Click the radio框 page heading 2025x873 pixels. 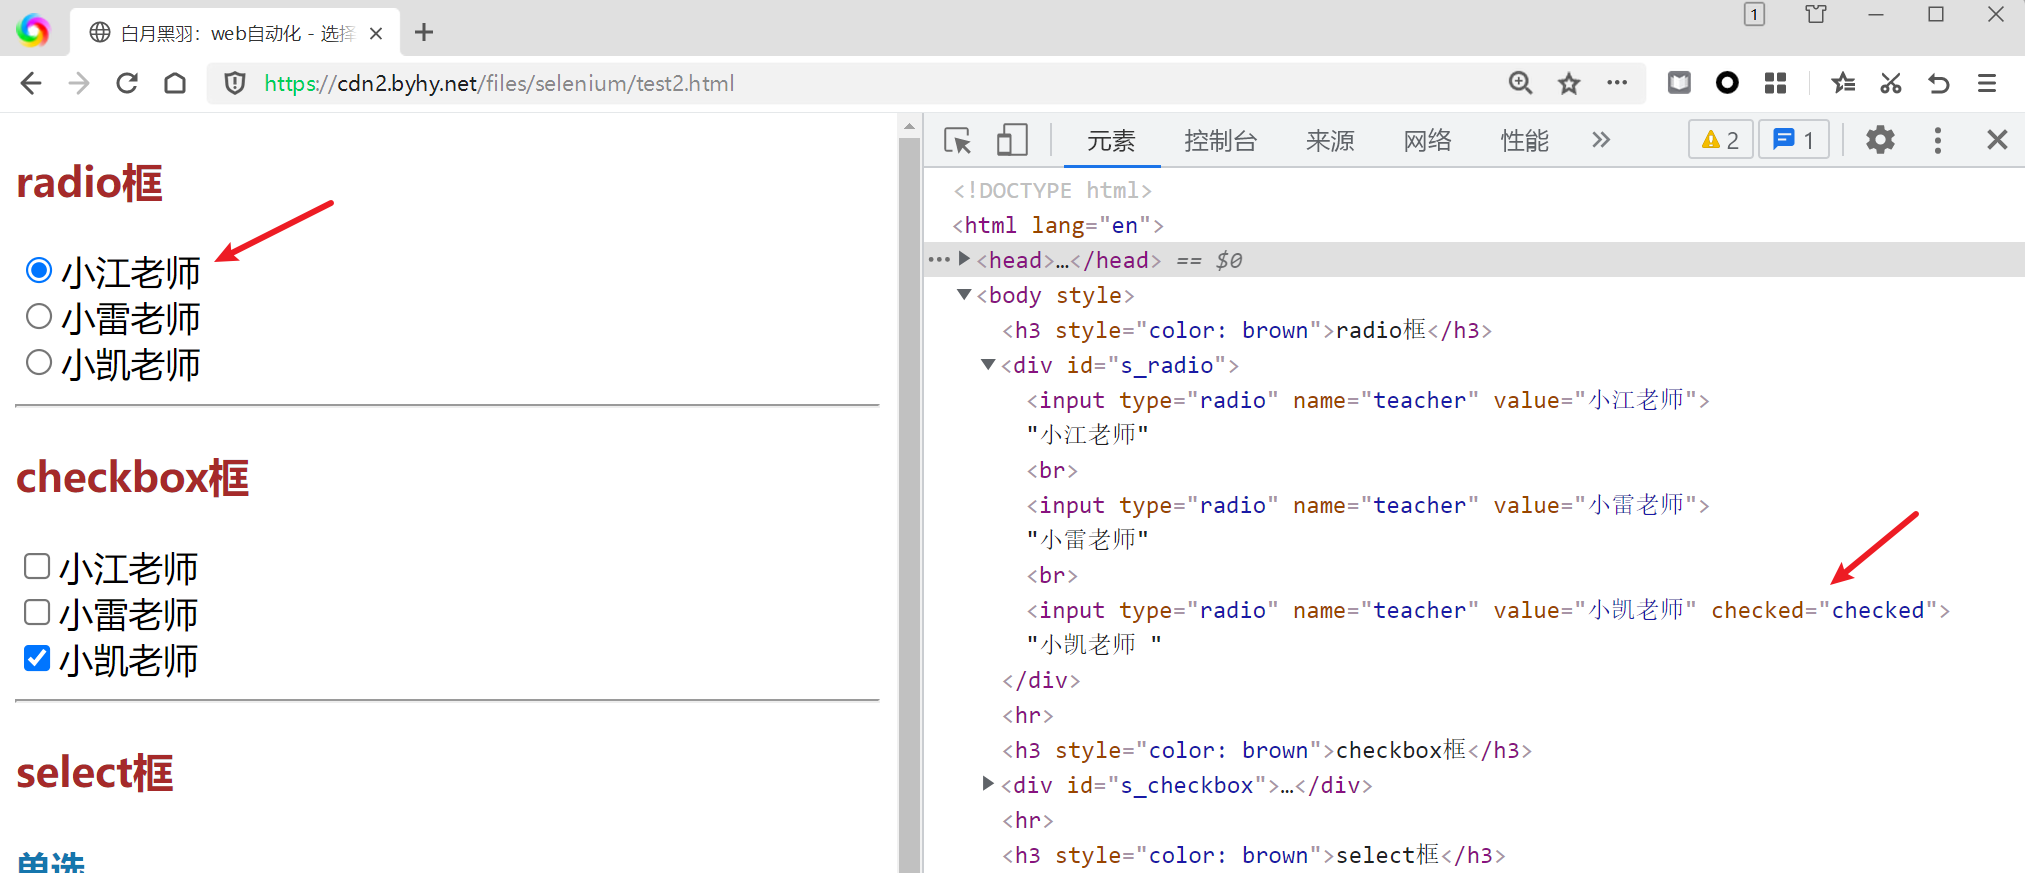coord(89,182)
